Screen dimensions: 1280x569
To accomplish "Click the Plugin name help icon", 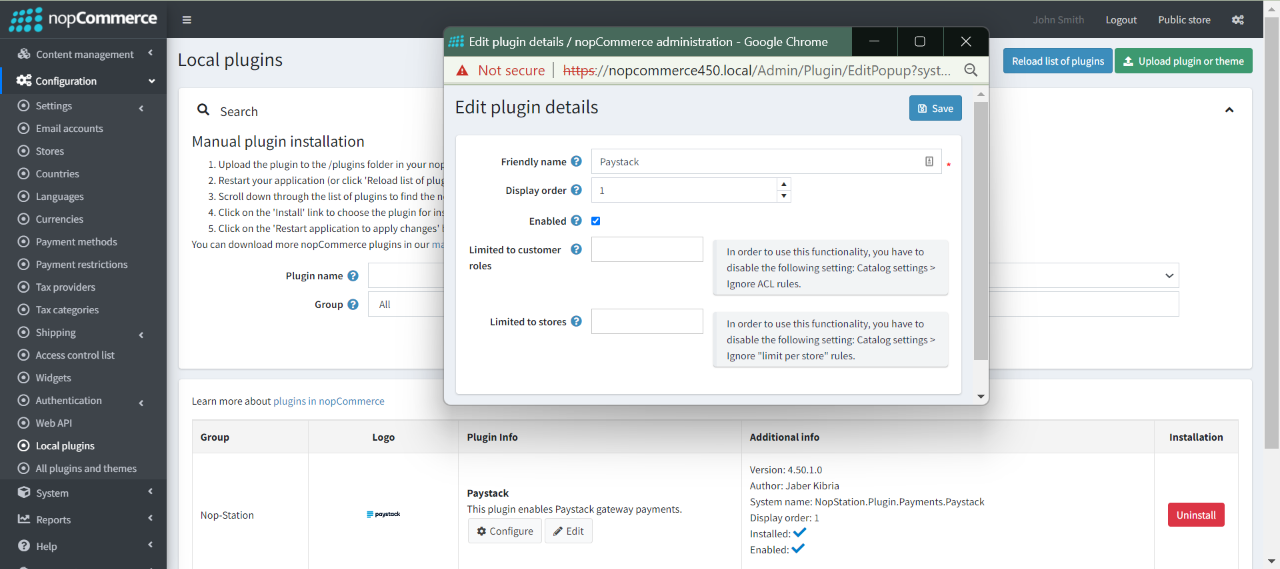I will point(353,276).
